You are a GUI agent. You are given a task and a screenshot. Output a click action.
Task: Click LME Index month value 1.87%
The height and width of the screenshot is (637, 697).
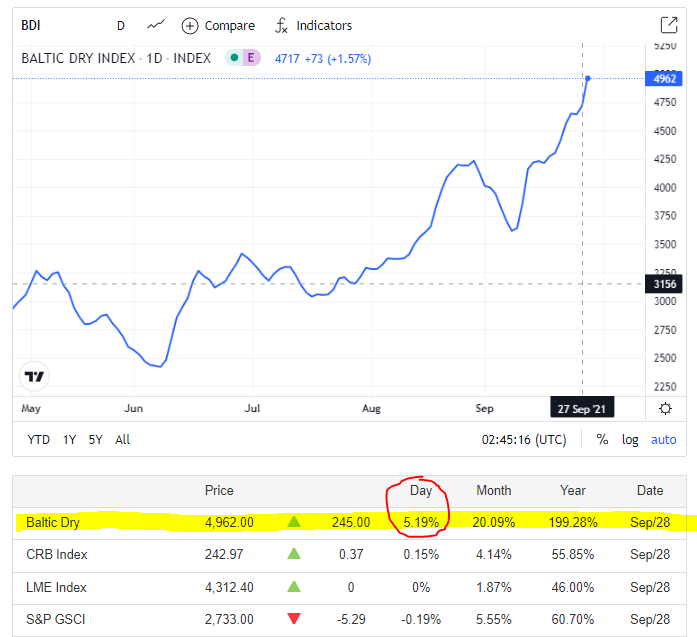[493, 587]
